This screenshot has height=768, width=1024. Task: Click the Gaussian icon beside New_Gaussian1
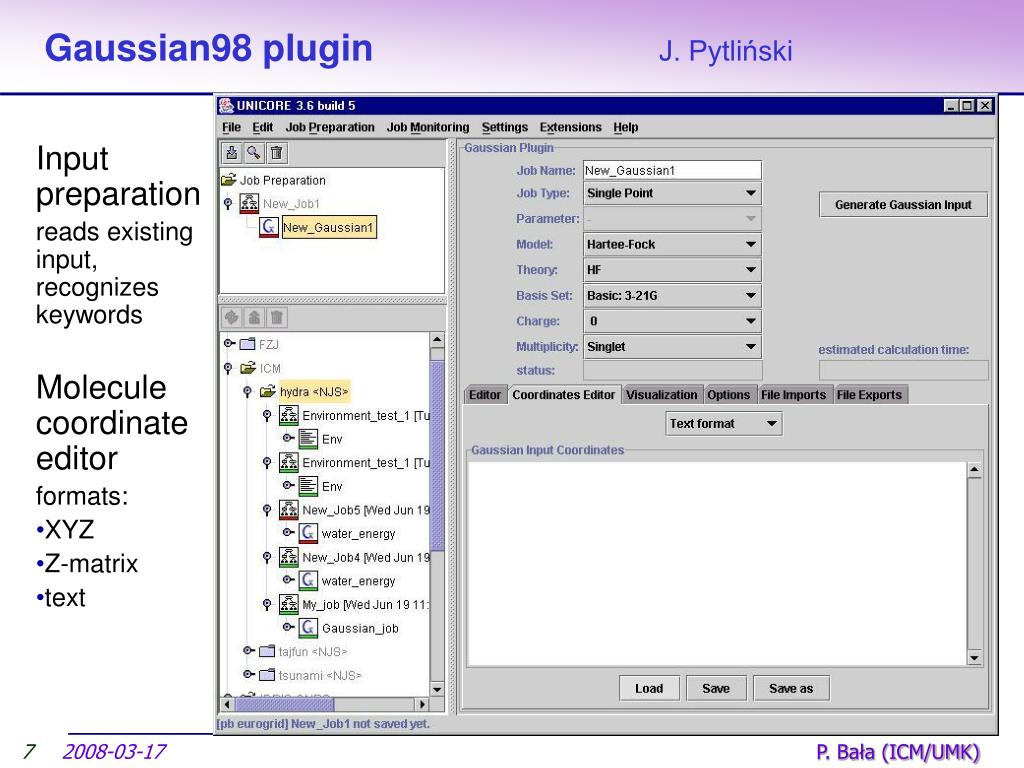pyautogui.click(x=268, y=227)
